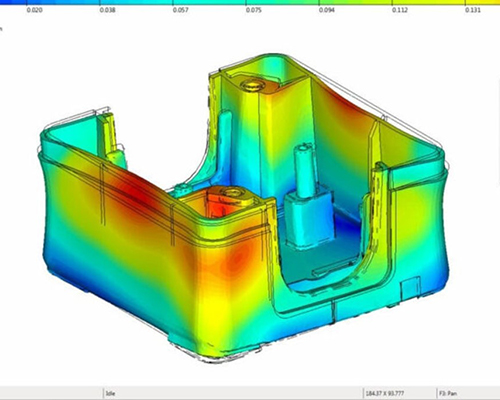Click the 0.094 scale value
This screenshot has height=400, width=500.
(327, 10)
